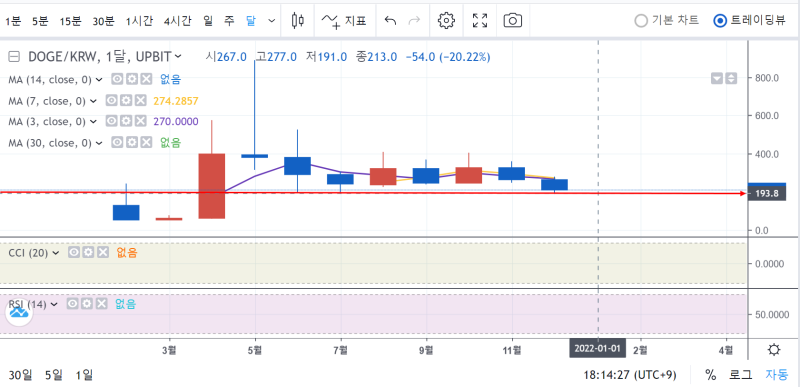Set date range to 5일
This screenshot has width=800, height=387.
55,375
